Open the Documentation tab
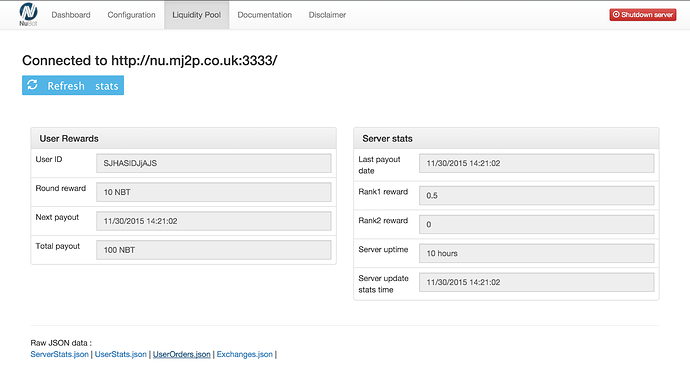 point(264,15)
